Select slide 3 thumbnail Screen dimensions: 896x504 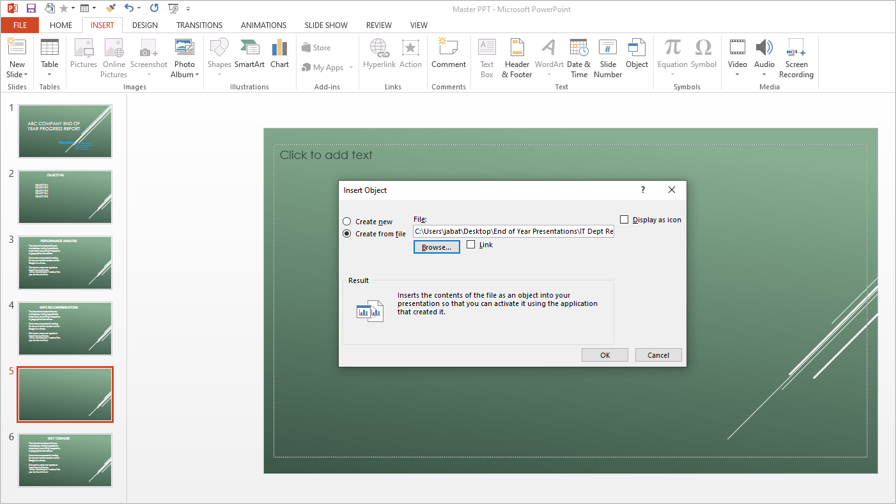coord(65,262)
